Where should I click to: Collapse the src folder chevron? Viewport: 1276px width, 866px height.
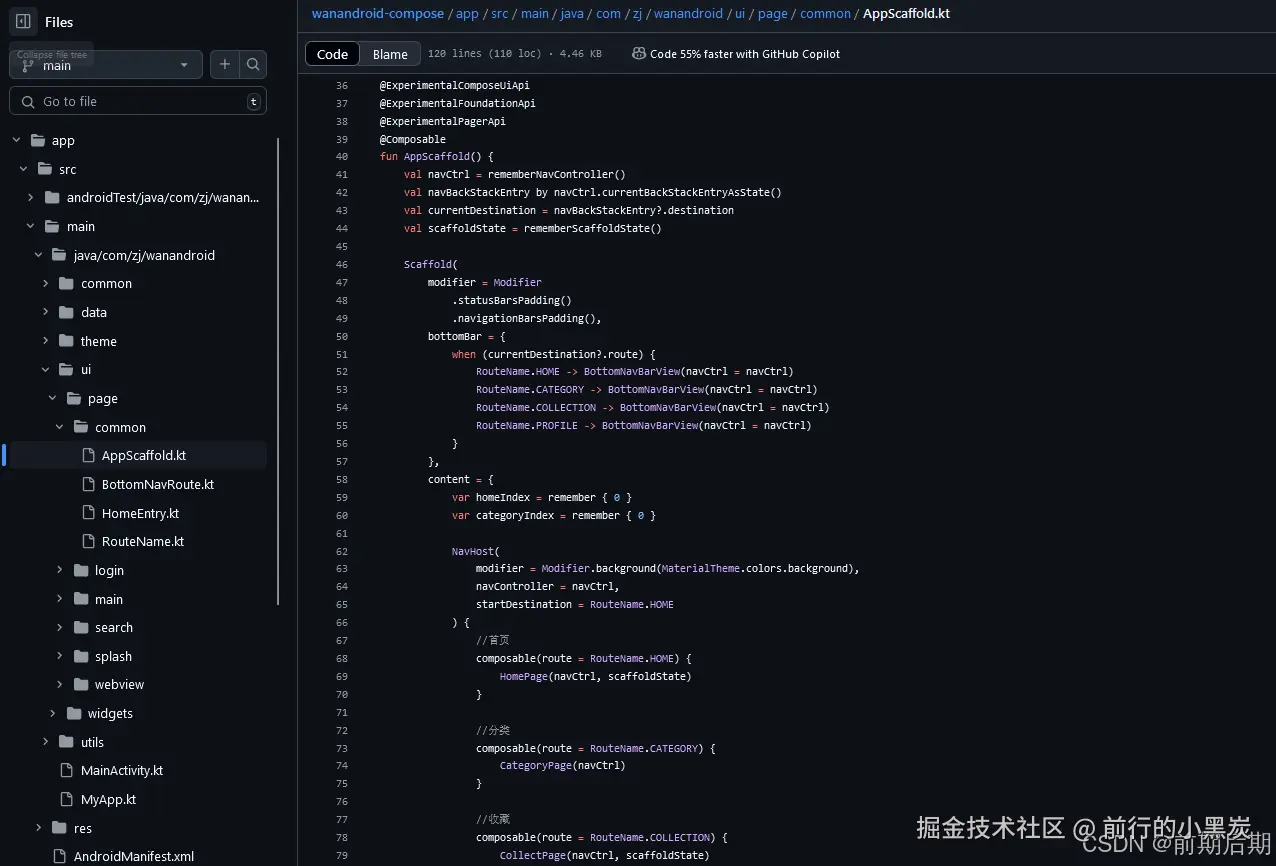coord(24,169)
